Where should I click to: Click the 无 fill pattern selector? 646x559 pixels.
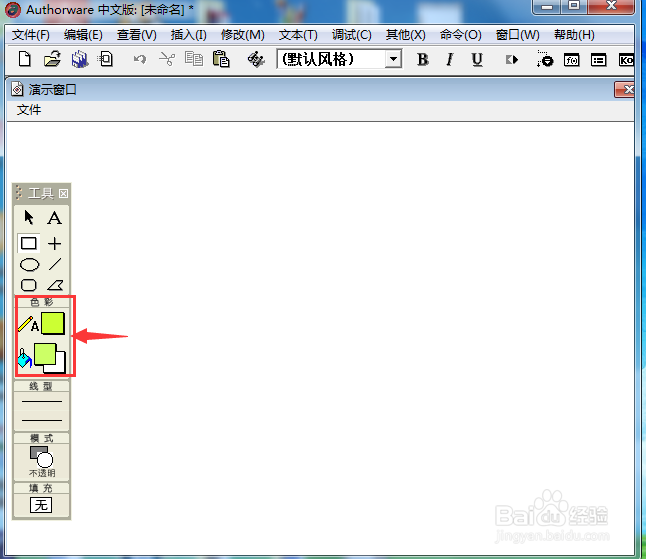point(41,505)
